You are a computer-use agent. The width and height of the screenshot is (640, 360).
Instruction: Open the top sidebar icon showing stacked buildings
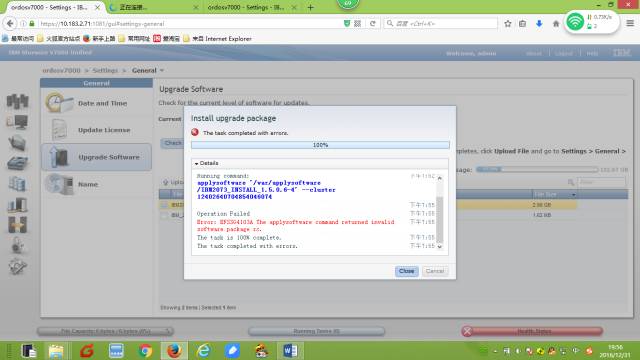pos(18,101)
